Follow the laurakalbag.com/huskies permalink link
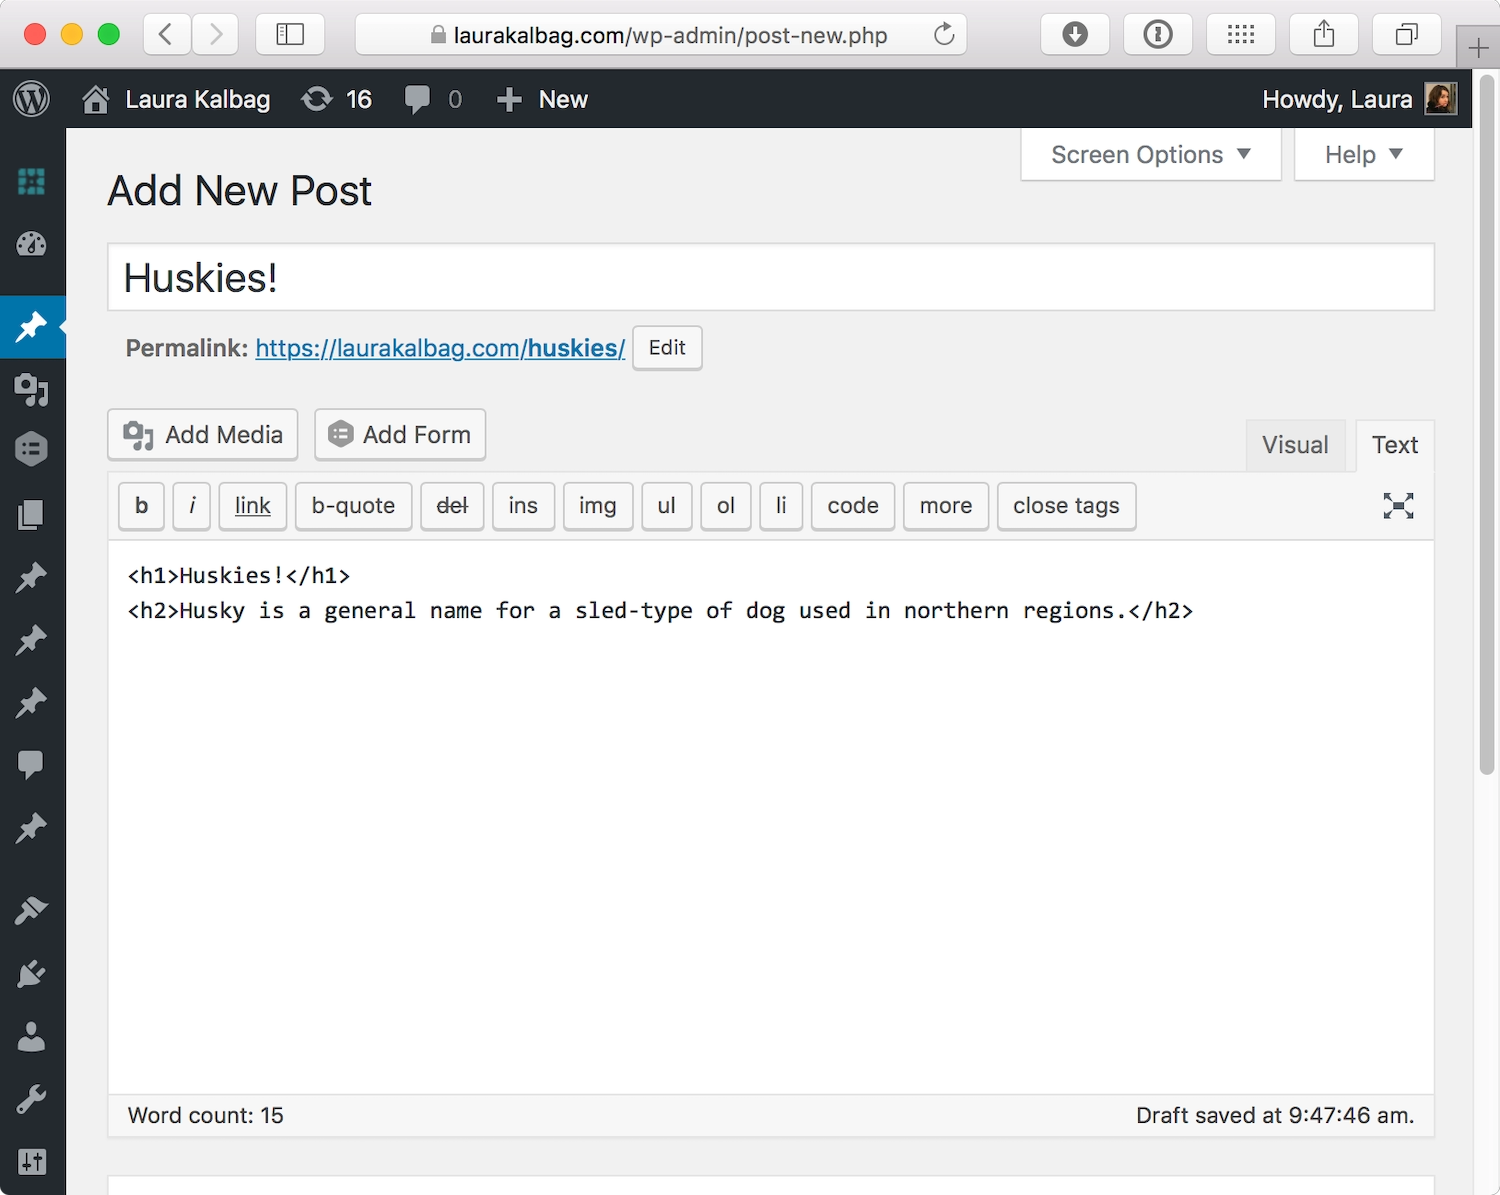The width and height of the screenshot is (1500, 1195). coord(439,348)
